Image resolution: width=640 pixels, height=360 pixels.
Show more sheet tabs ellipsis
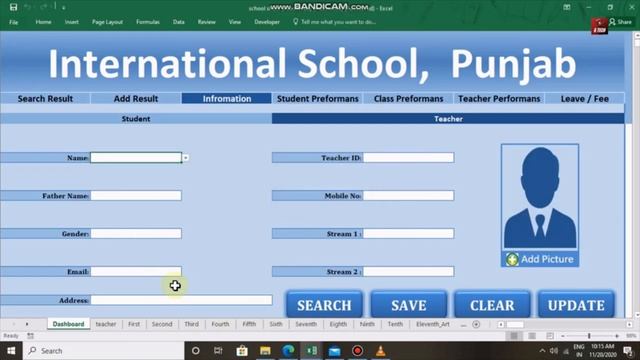click(463, 324)
